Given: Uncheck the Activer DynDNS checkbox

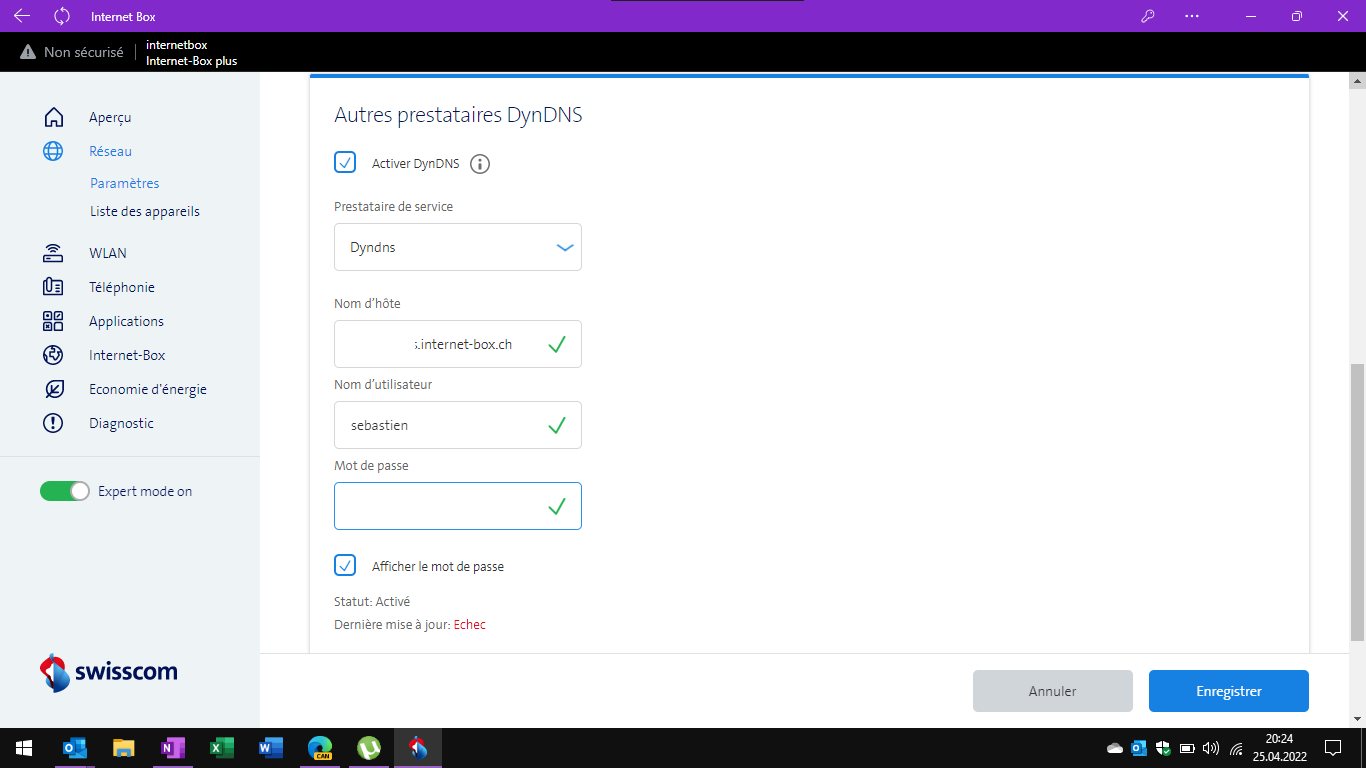Looking at the screenshot, I should click(x=345, y=162).
